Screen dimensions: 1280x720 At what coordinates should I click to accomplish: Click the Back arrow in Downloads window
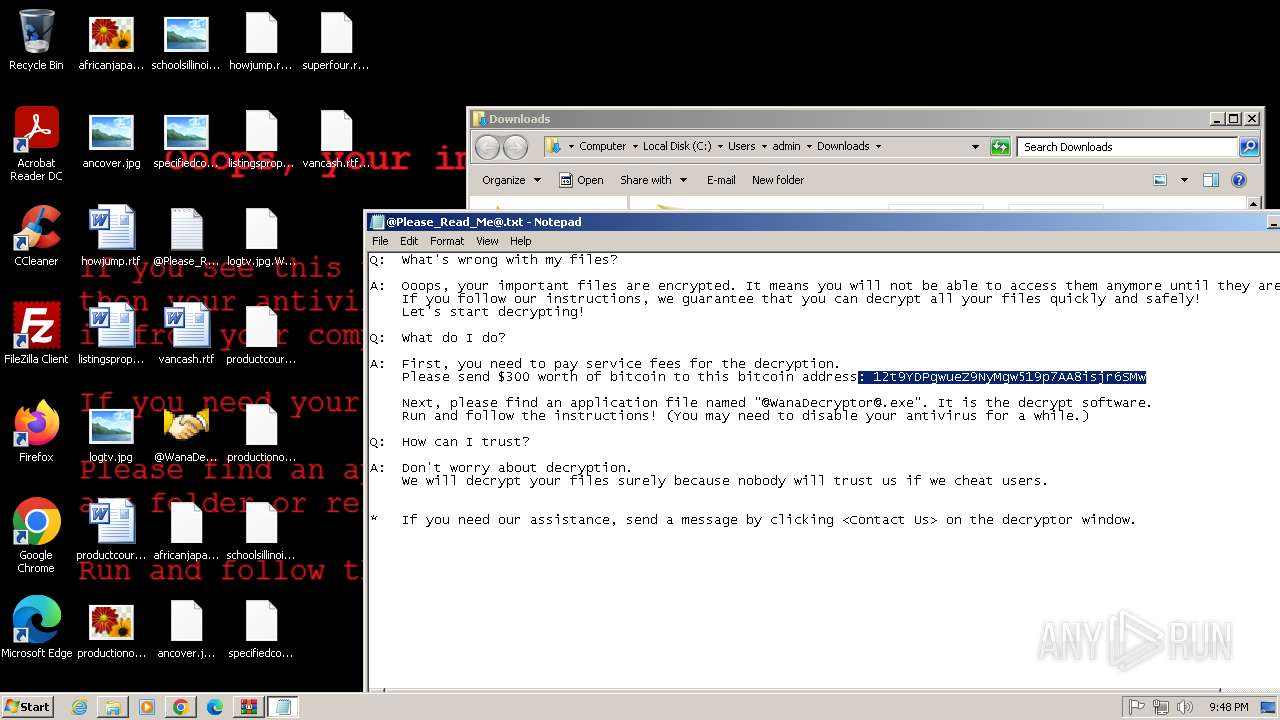[487, 147]
